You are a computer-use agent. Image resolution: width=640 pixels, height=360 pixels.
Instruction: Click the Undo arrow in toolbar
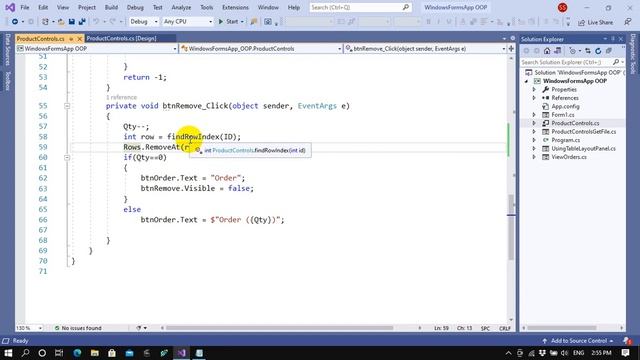click(96, 22)
